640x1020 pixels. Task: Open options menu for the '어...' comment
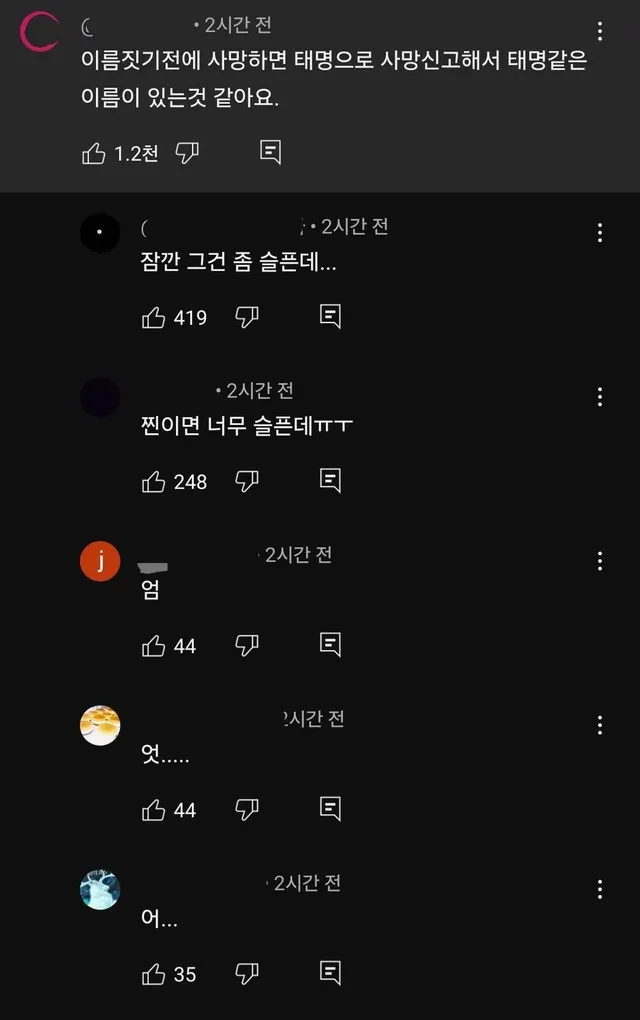click(x=598, y=889)
